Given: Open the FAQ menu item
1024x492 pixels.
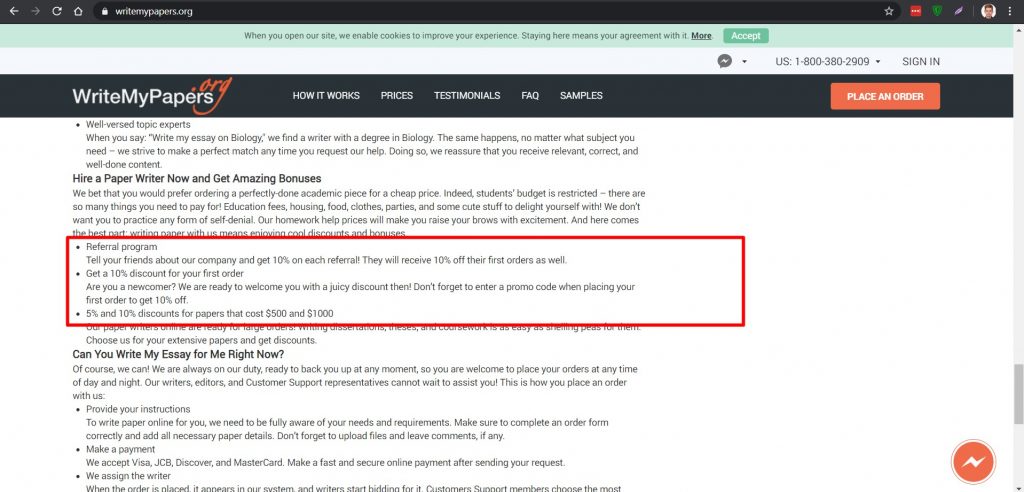Looking at the screenshot, I should [x=530, y=95].
